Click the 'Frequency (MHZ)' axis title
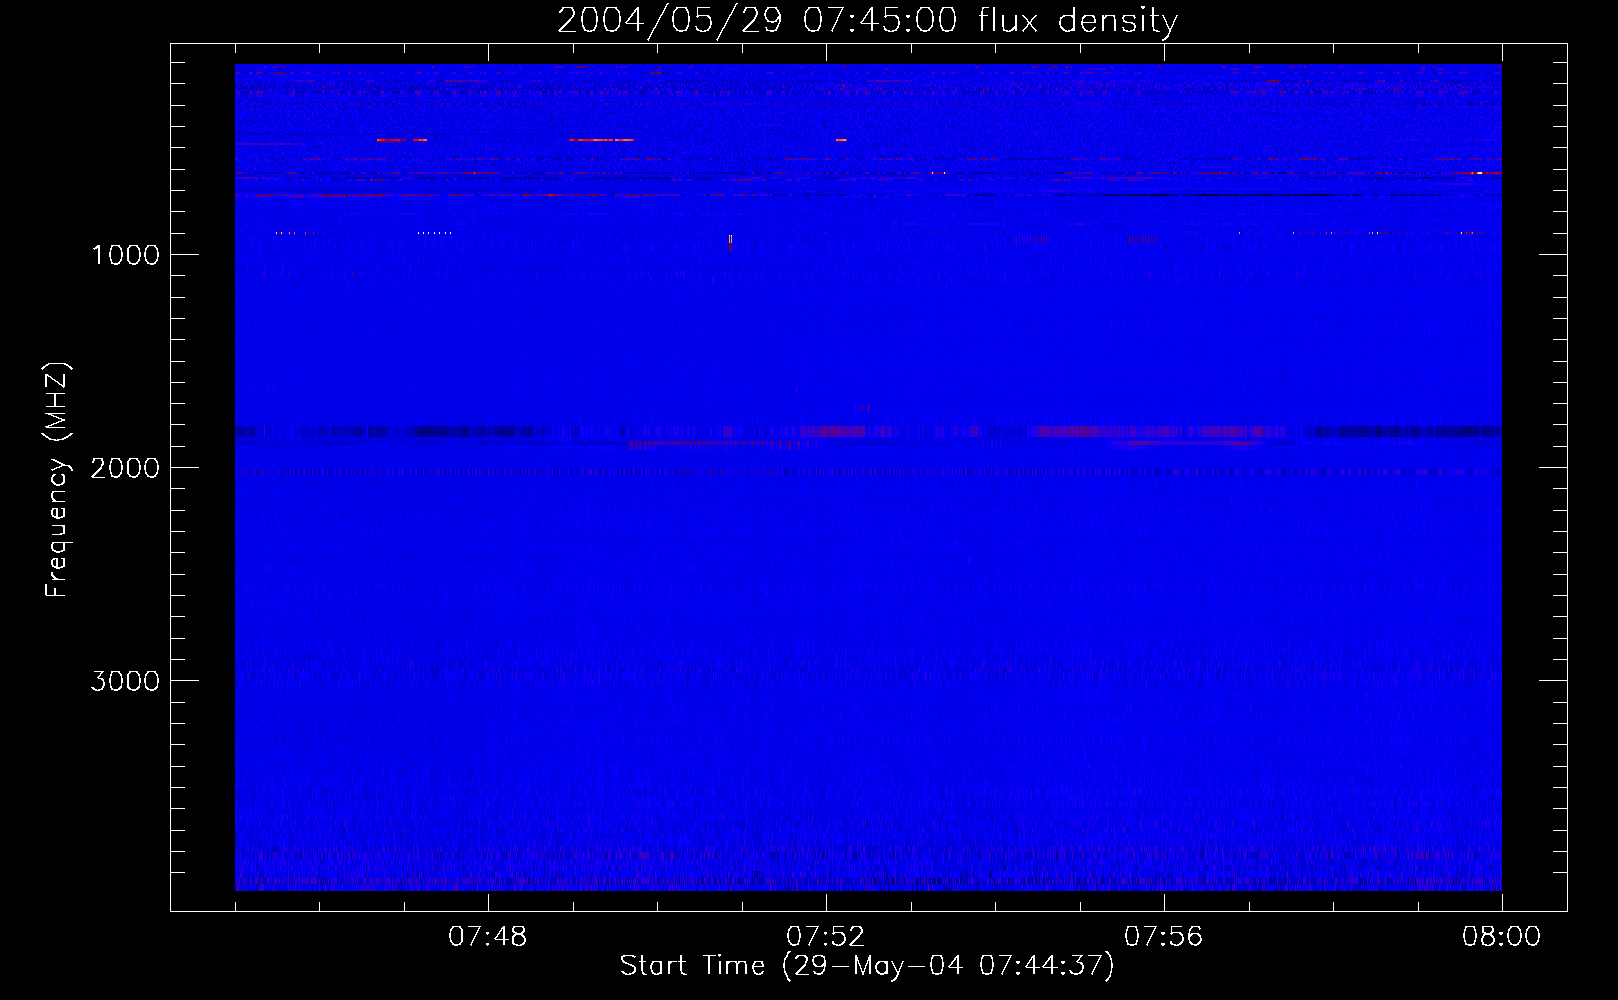The width and height of the screenshot is (1618, 1000). 57,480
